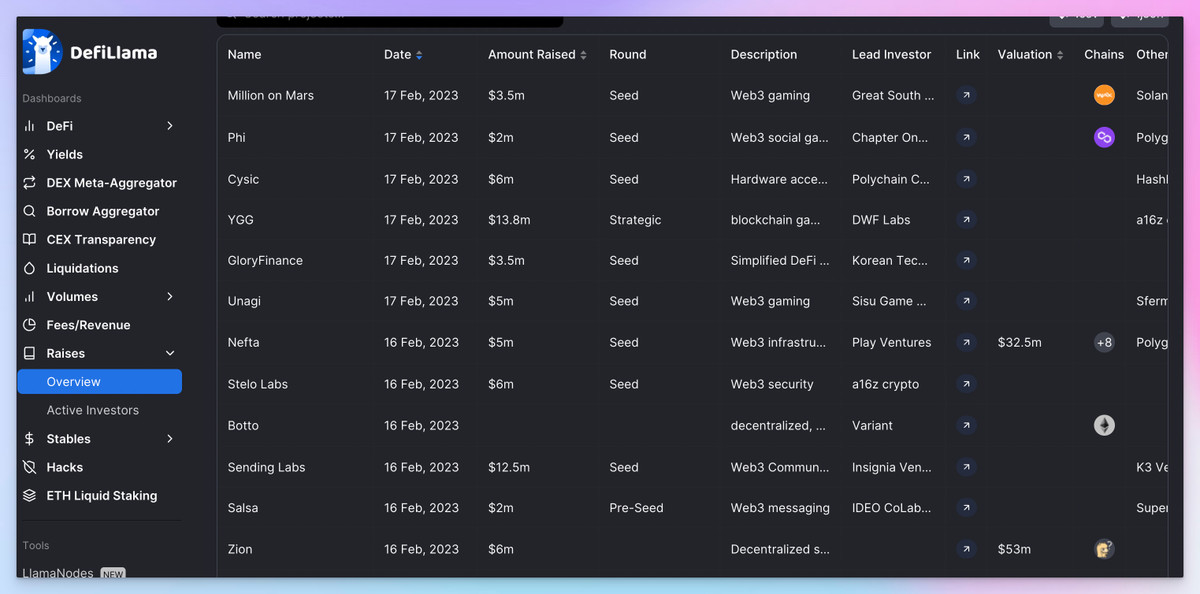The image size is (1200, 594).
Task: Click the Polygon chain icon for Phi
Action: [x=1104, y=138]
